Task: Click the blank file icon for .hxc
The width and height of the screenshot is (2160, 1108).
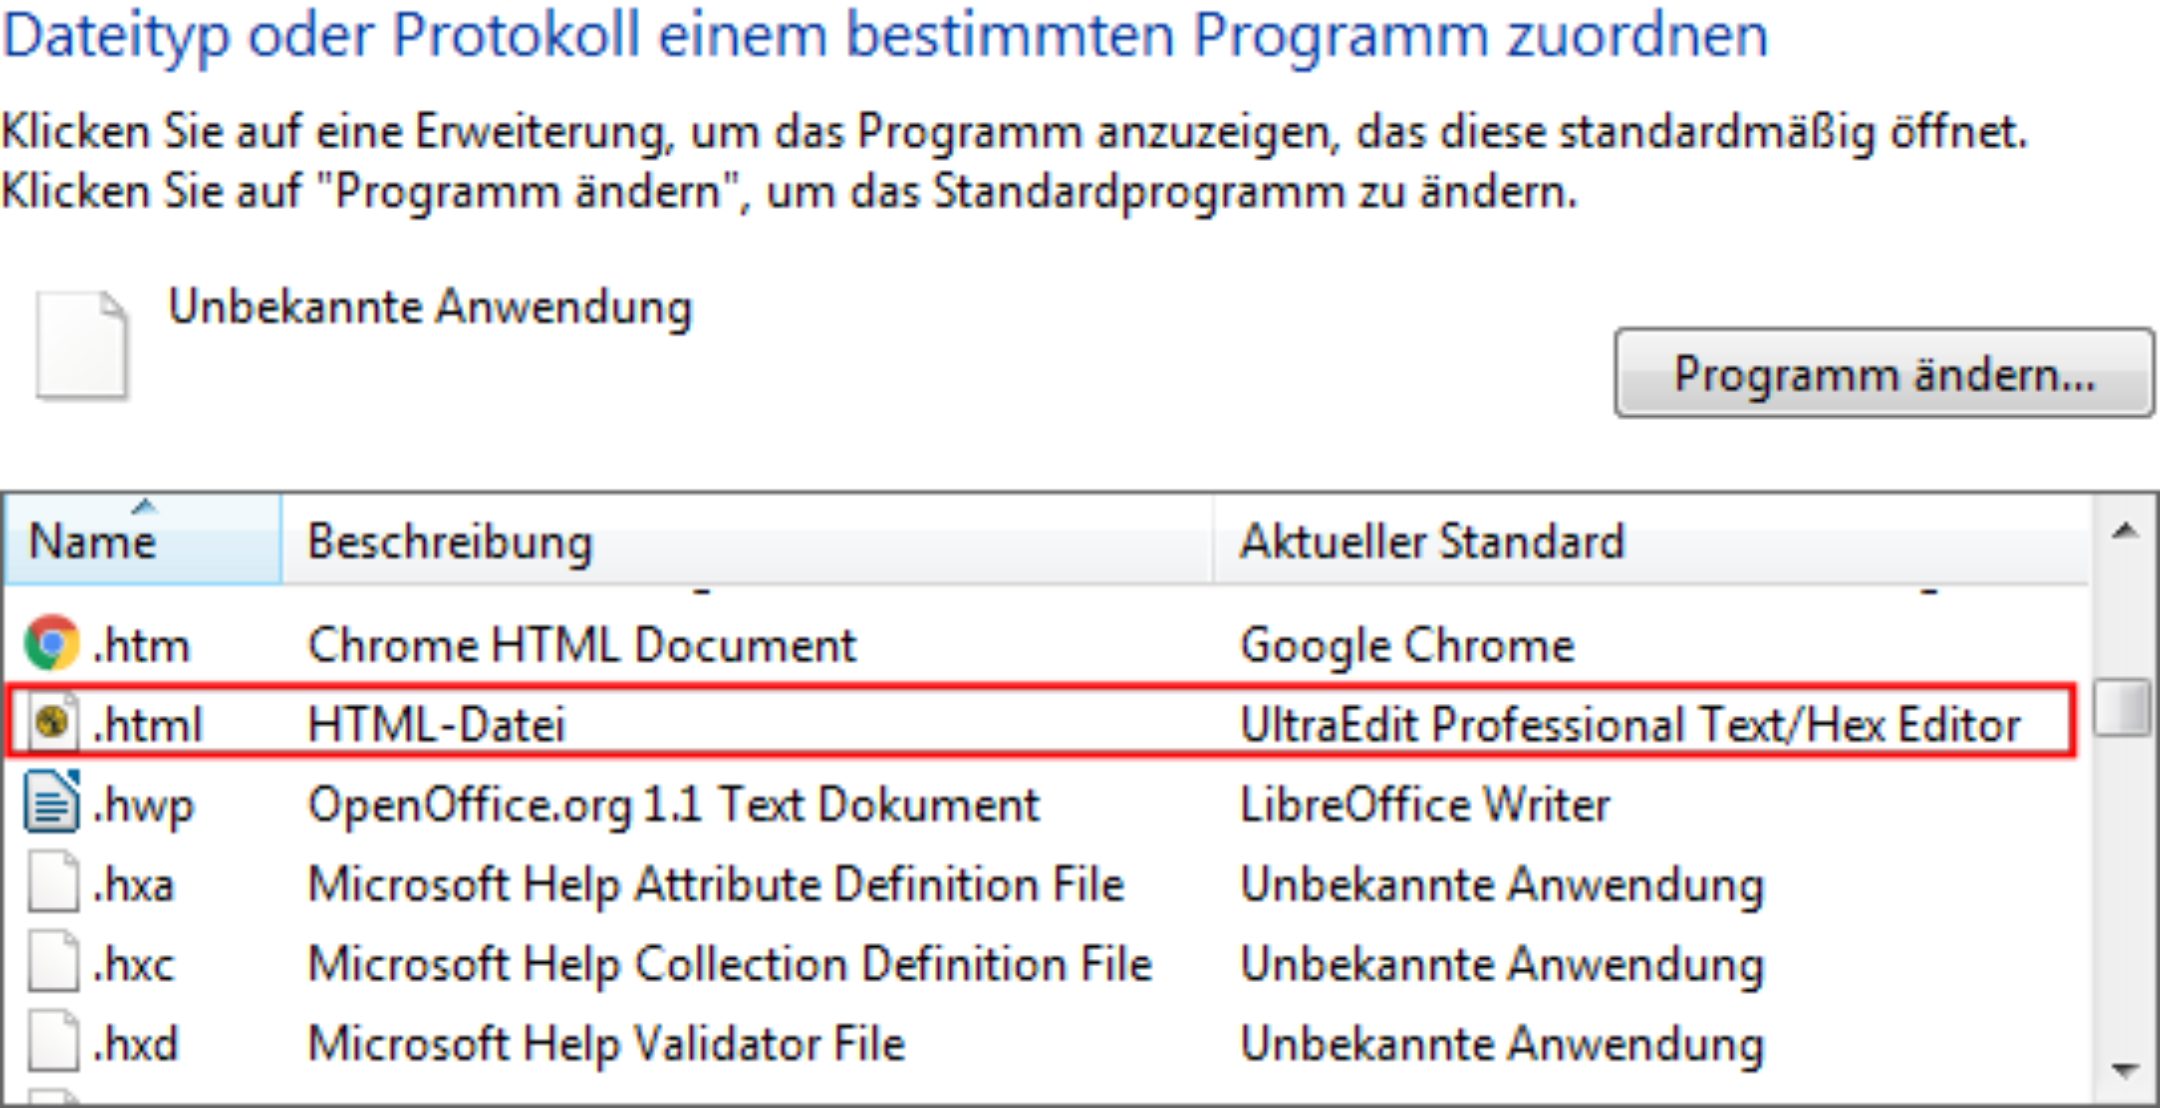Action: [53, 962]
